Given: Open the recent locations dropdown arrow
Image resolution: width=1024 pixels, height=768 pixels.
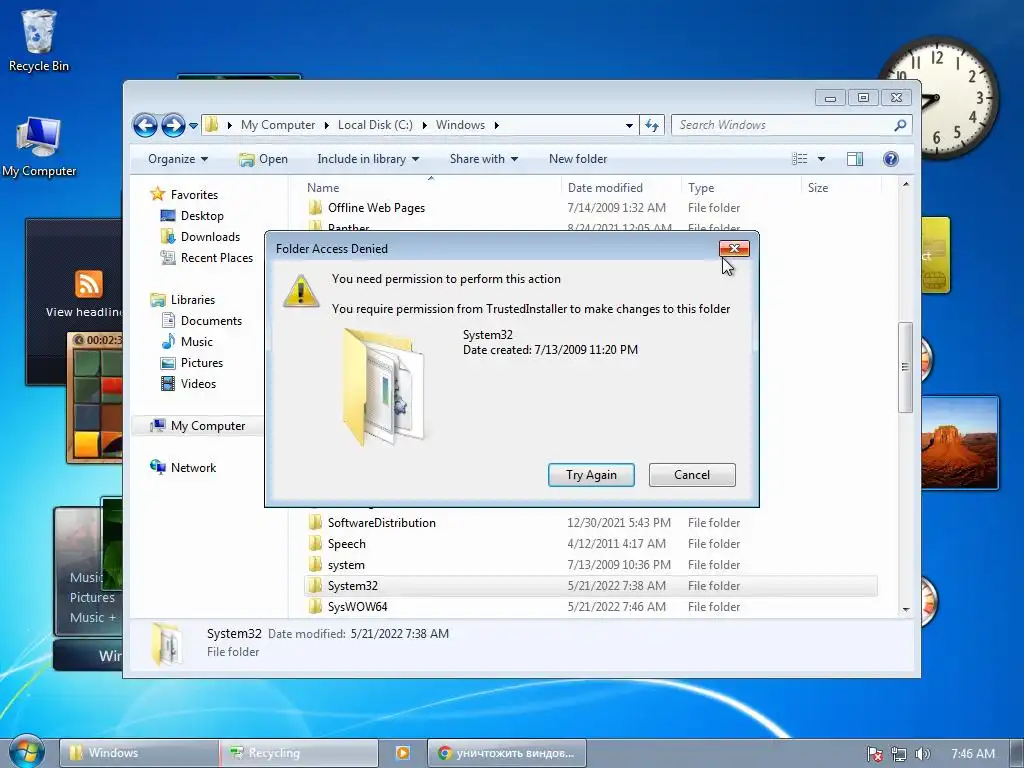Looking at the screenshot, I should click(193, 125).
